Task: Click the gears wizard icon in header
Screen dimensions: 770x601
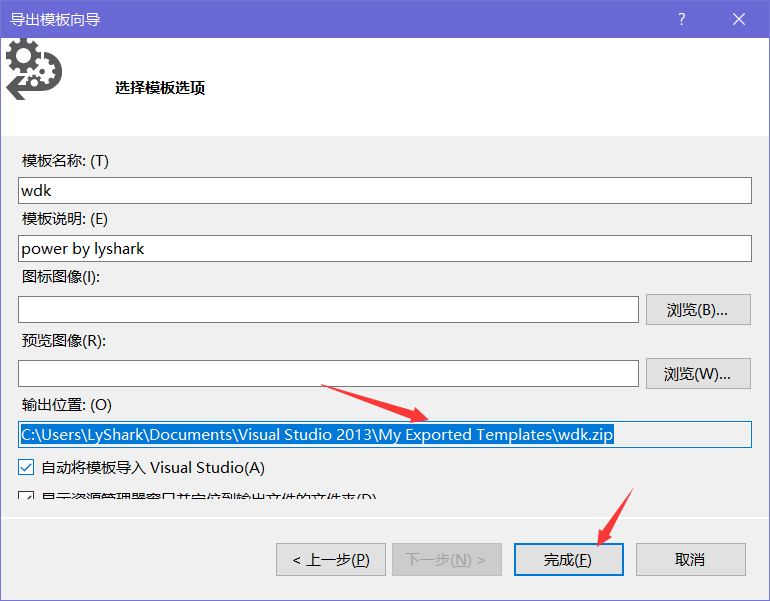Action: (x=33, y=69)
